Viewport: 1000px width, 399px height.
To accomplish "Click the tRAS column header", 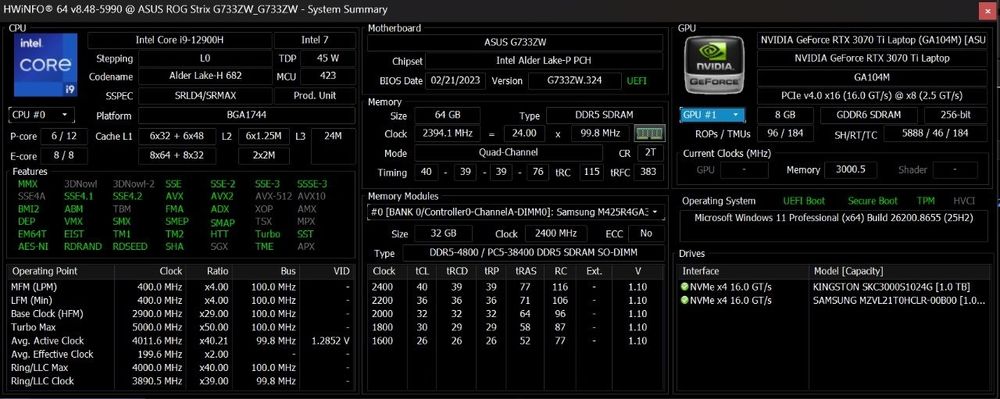I will [526, 271].
